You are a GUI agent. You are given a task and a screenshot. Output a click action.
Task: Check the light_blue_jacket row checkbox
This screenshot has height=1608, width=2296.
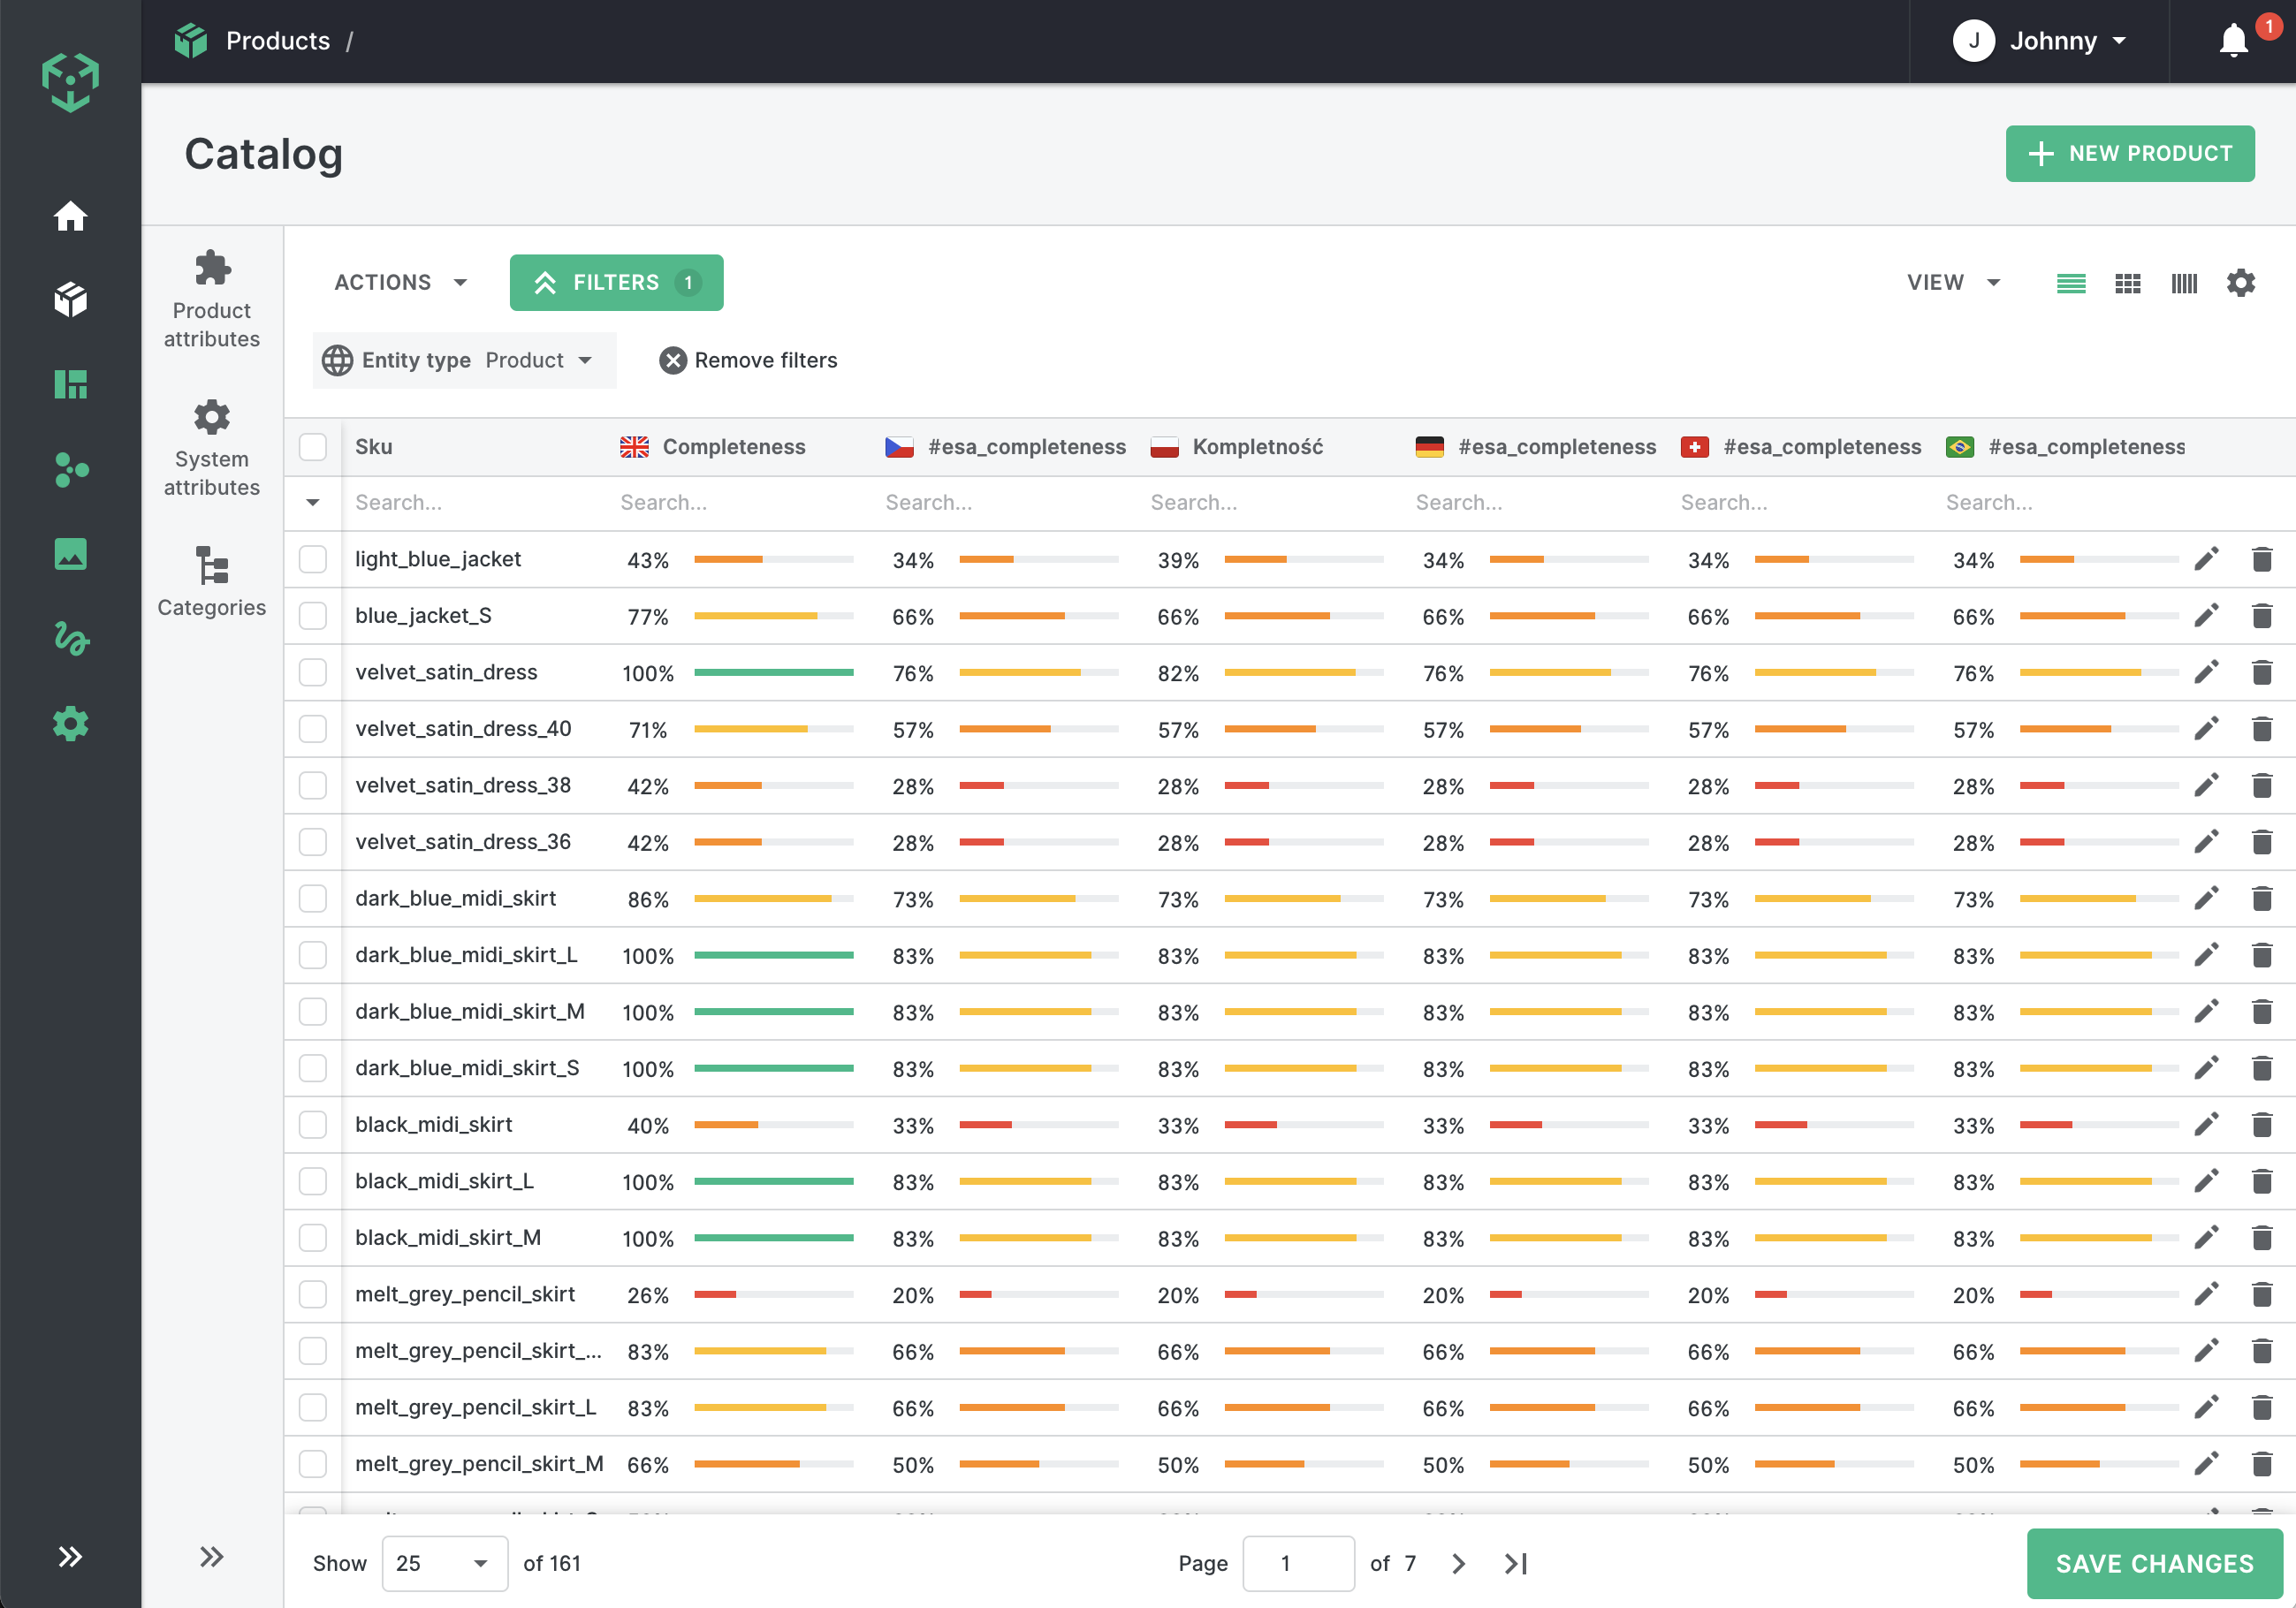[313, 559]
